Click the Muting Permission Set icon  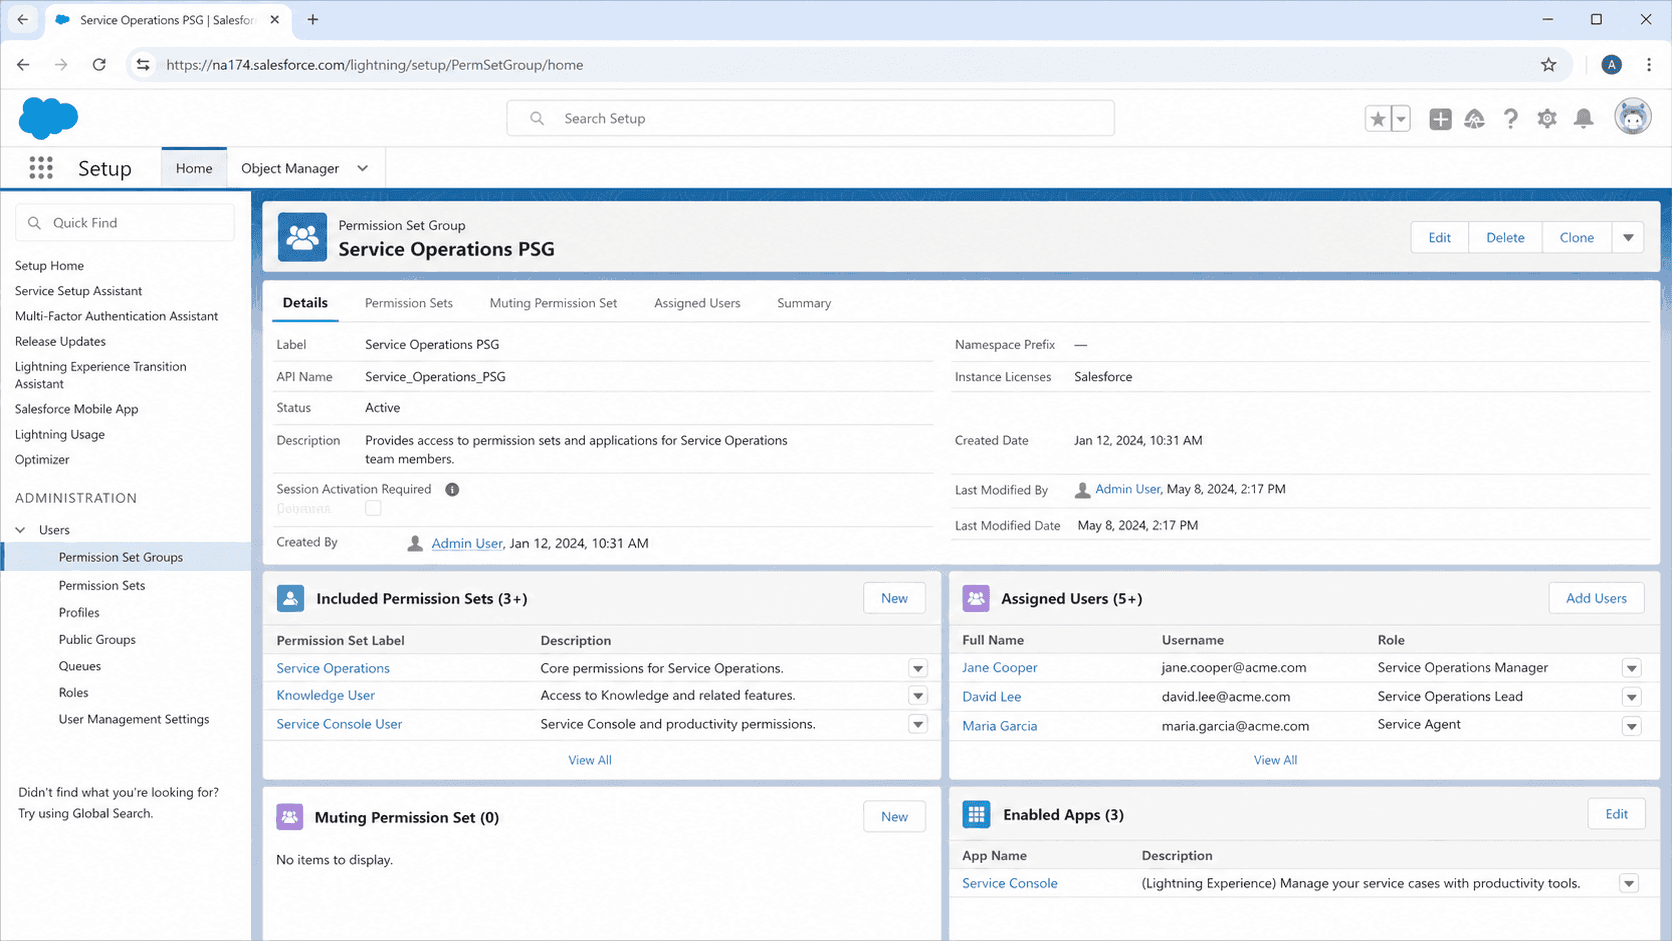click(290, 817)
